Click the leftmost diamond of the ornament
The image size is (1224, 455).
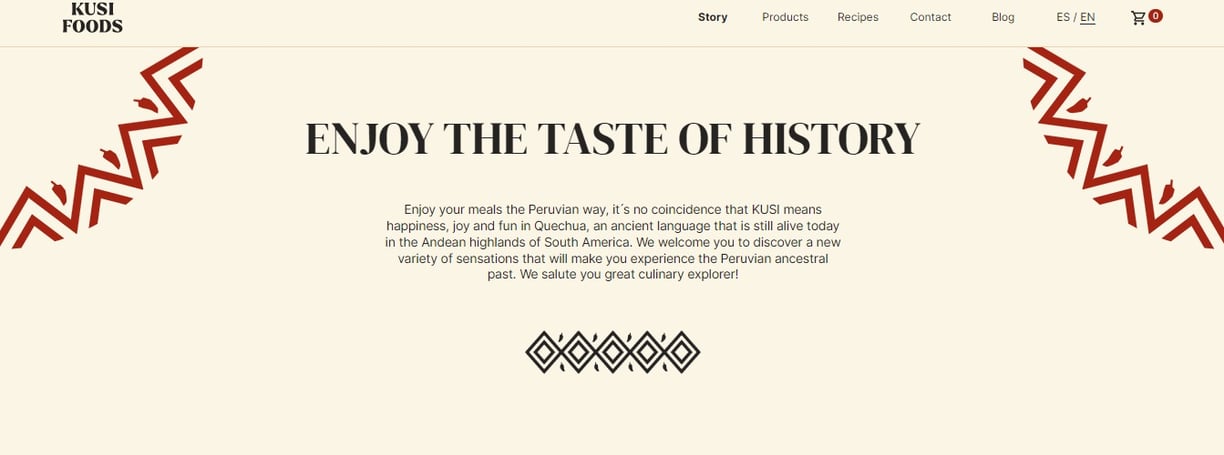click(544, 352)
